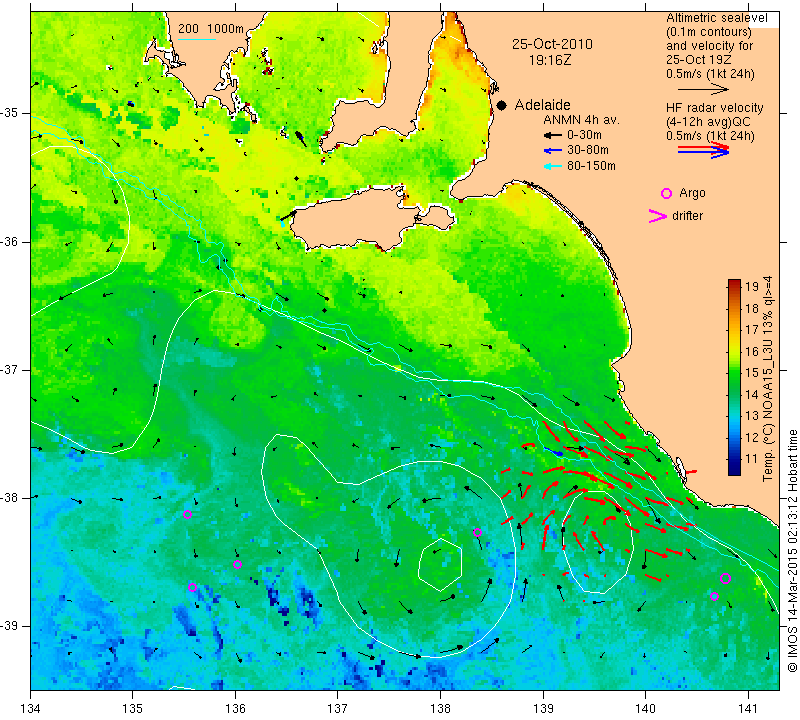Click the Argo marker near 135.5°E, 38.1°S
The width and height of the screenshot is (800, 720).
187,514
